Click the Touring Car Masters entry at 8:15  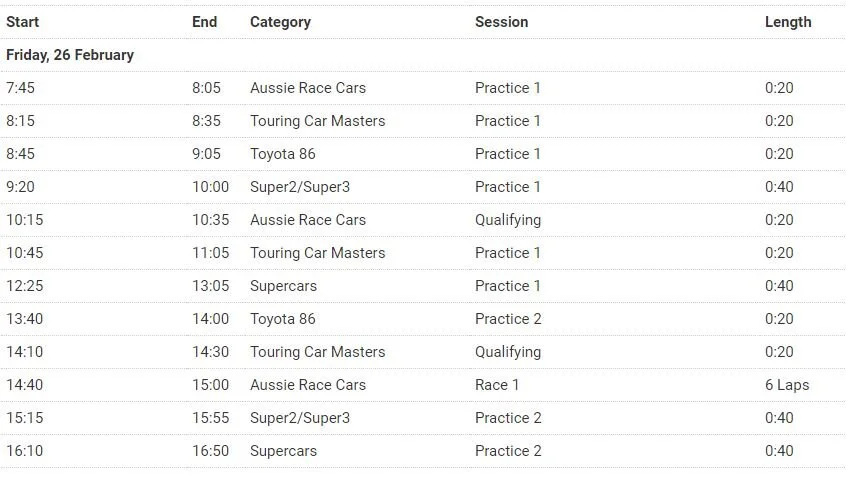point(318,121)
